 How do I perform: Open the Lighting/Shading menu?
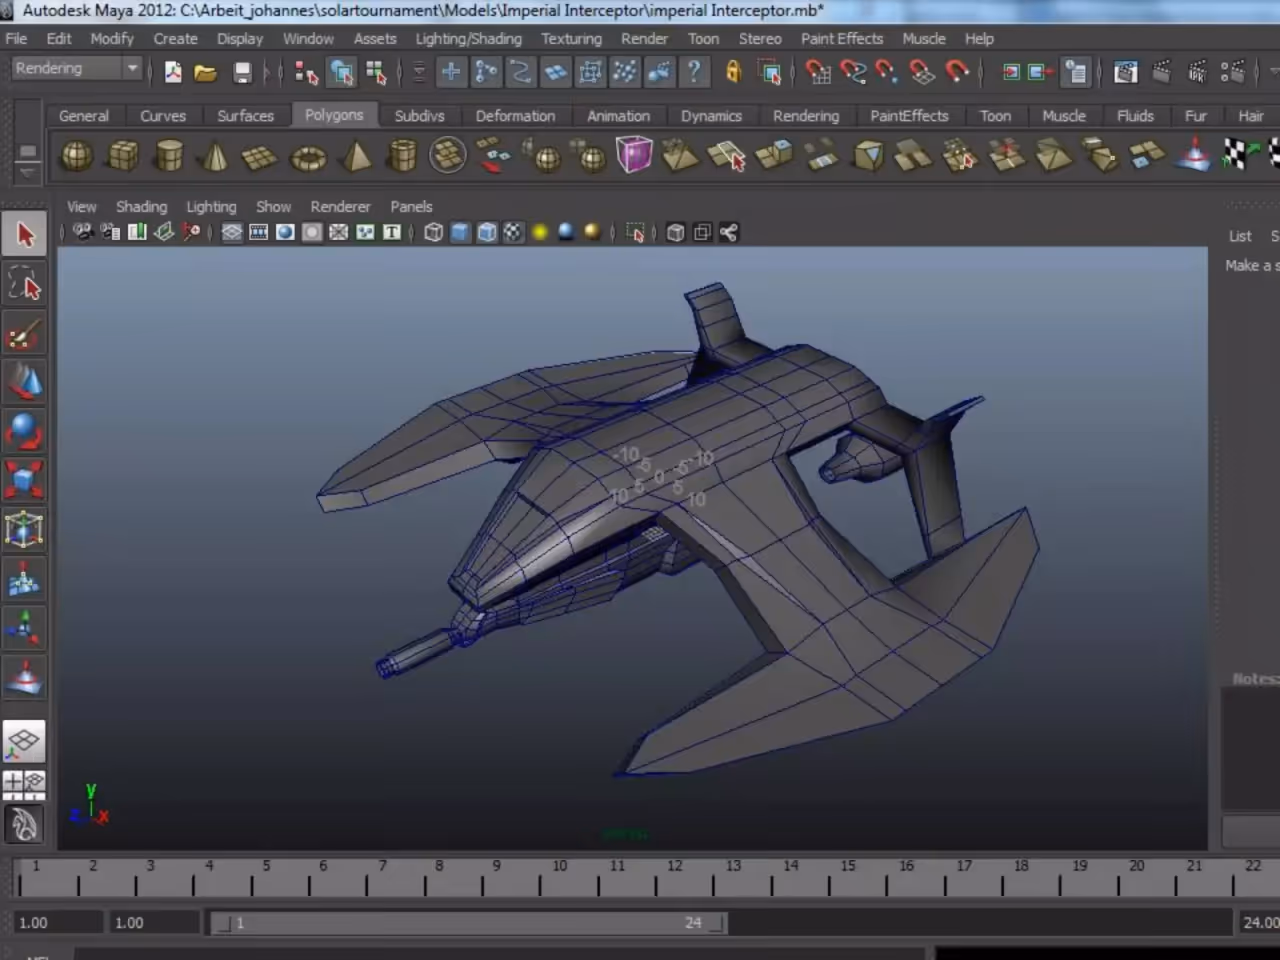click(x=468, y=38)
